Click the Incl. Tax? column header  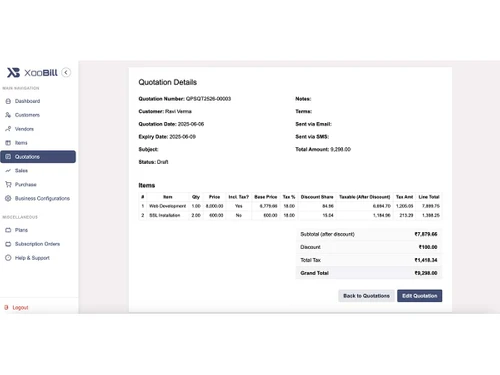[239, 197]
